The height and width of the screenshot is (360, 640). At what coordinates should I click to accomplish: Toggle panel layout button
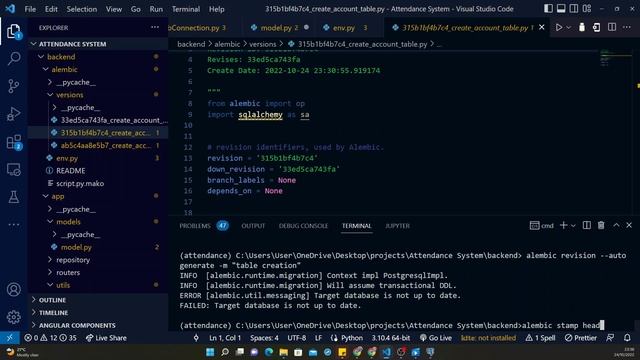click(x=561, y=9)
